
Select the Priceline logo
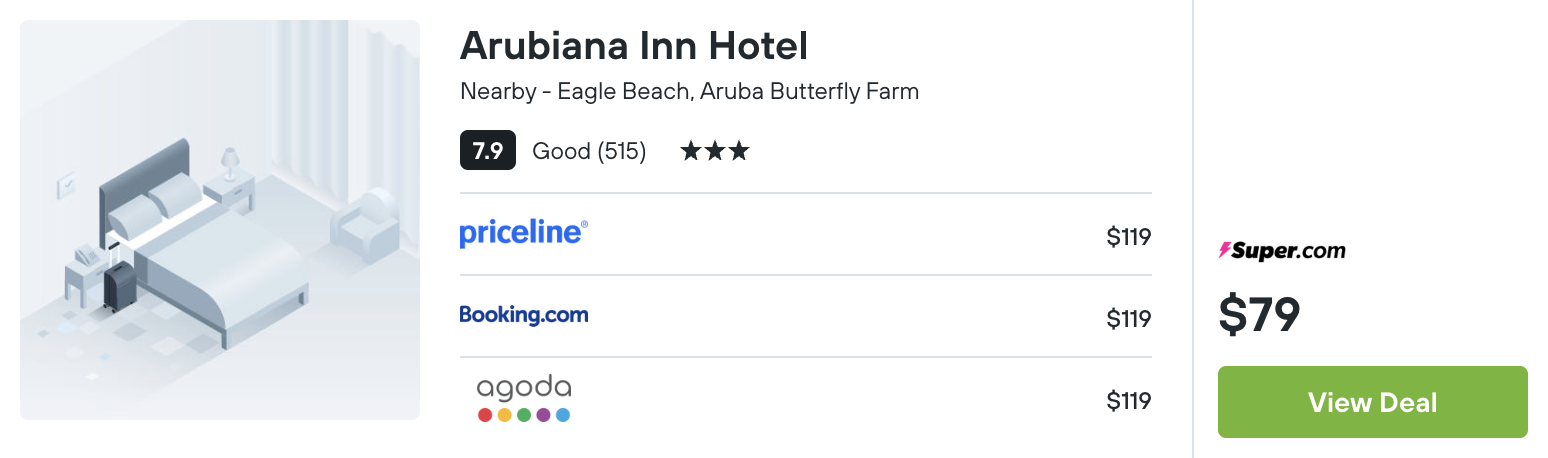523,233
